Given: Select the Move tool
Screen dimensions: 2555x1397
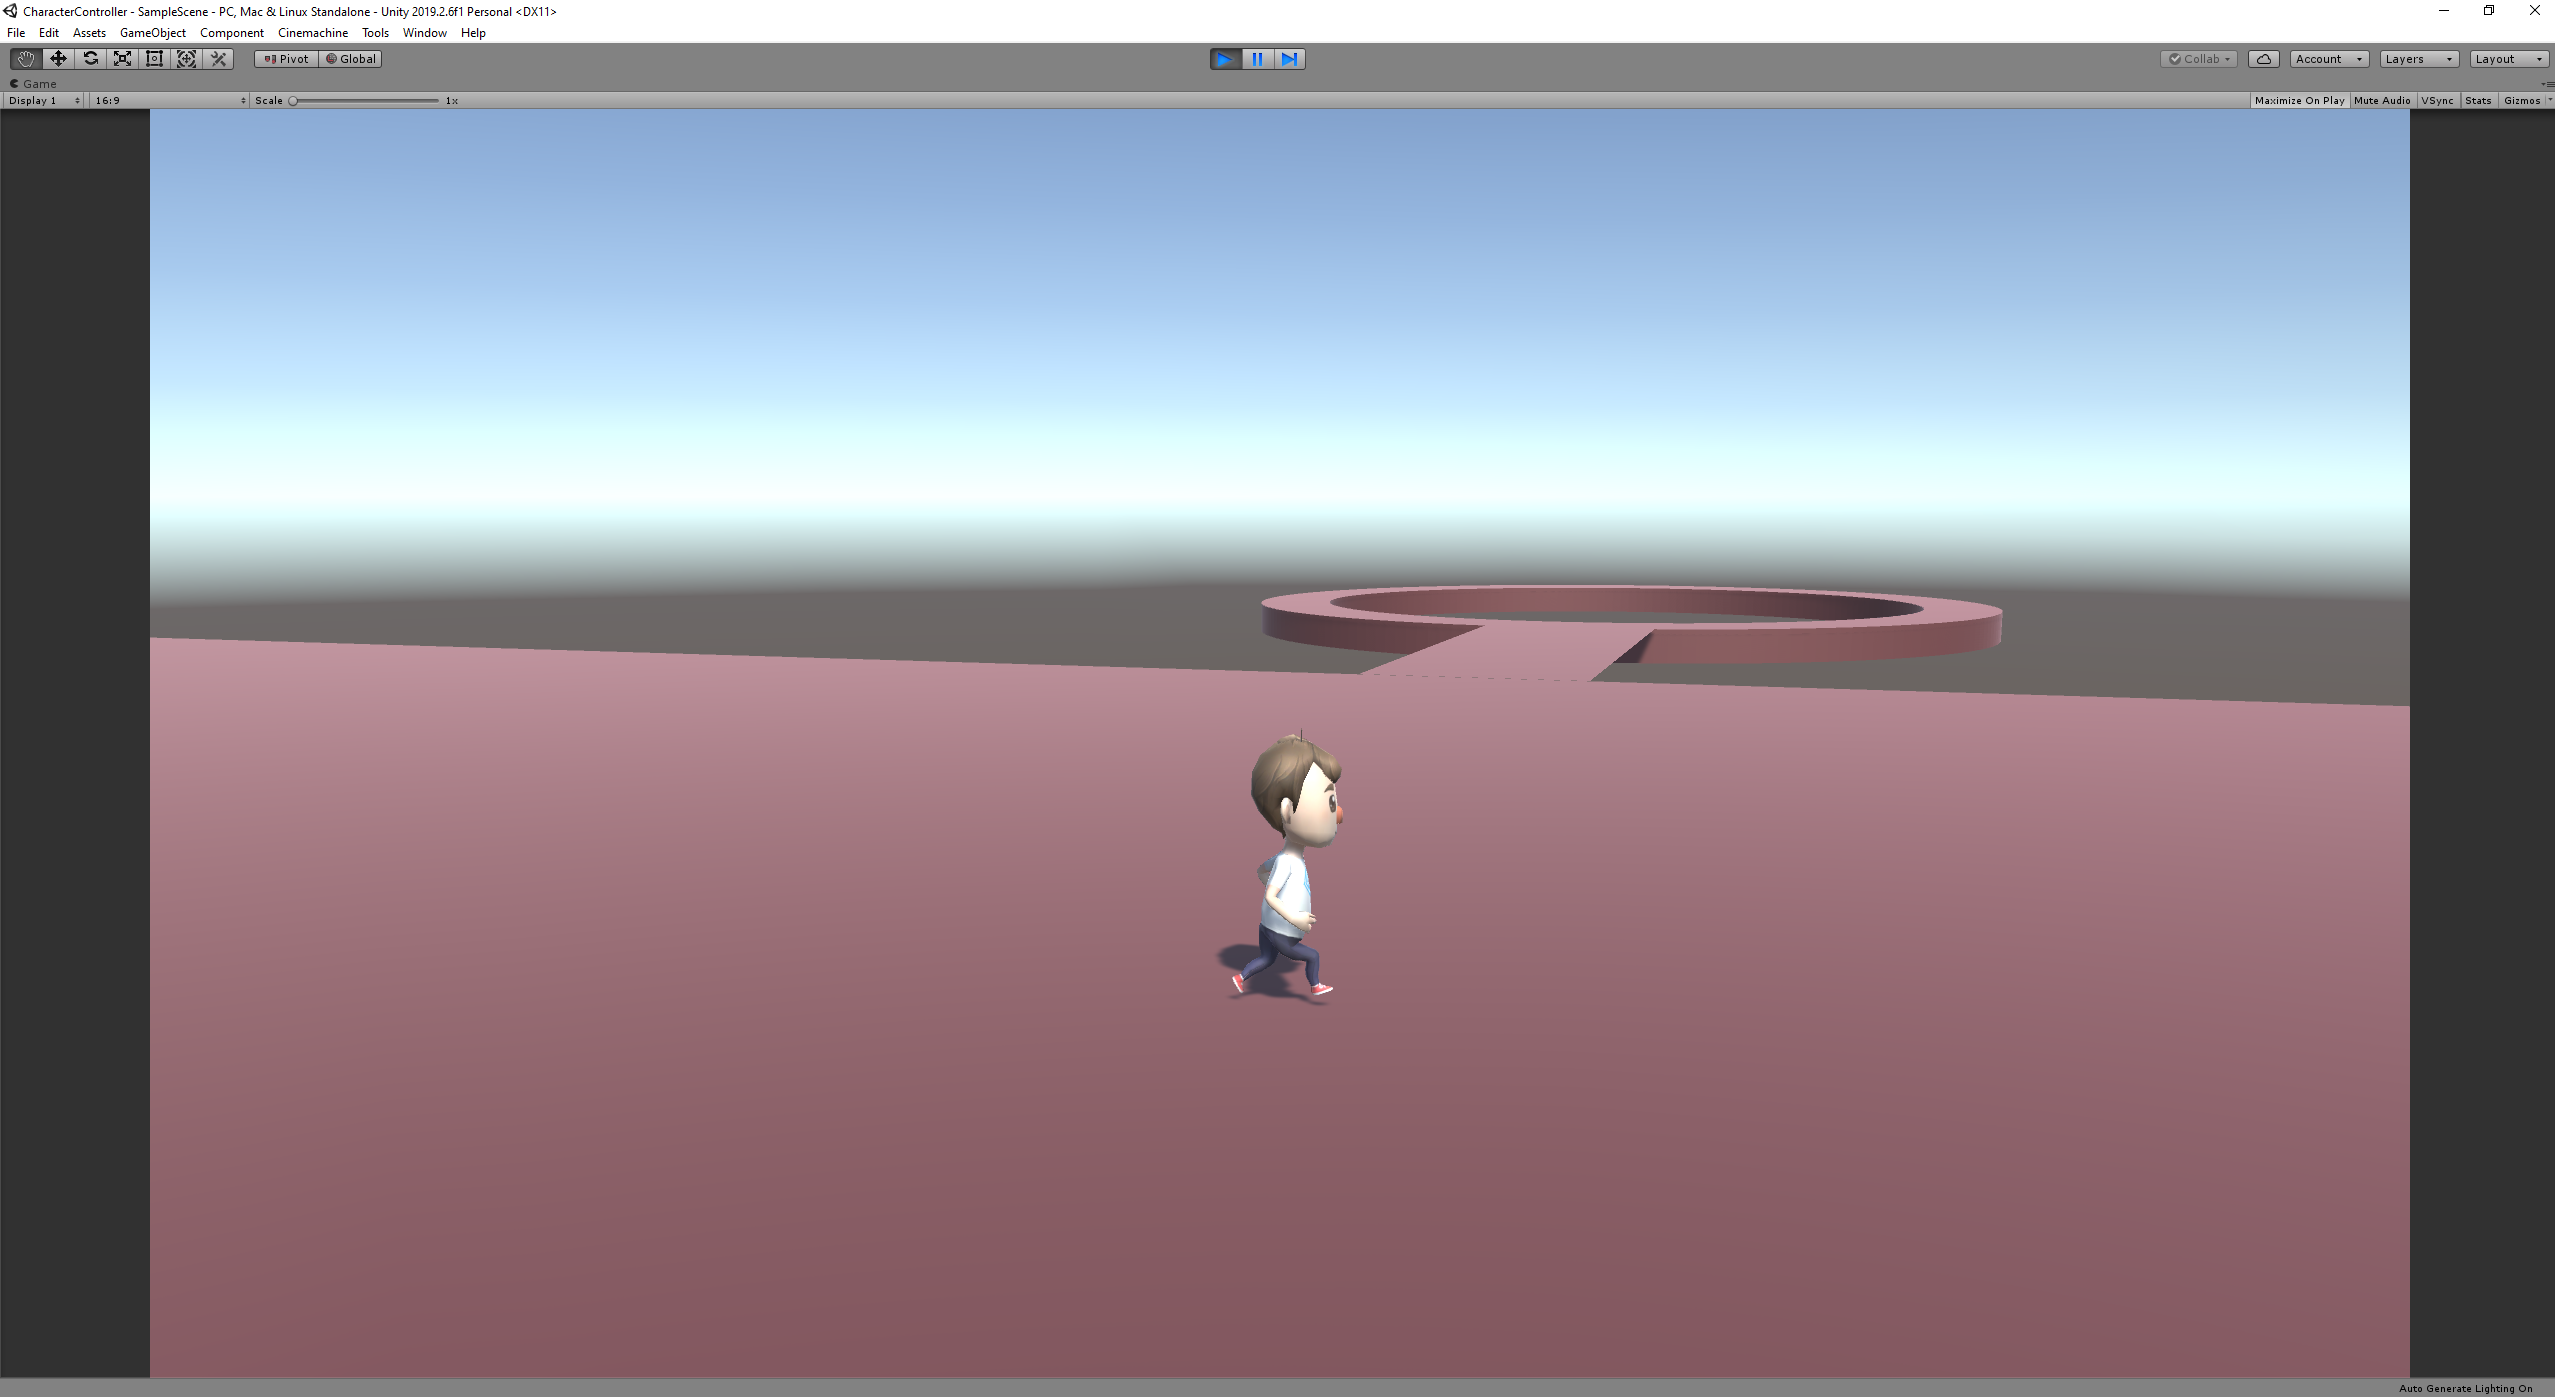Looking at the screenshot, I should [x=58, y=59].
